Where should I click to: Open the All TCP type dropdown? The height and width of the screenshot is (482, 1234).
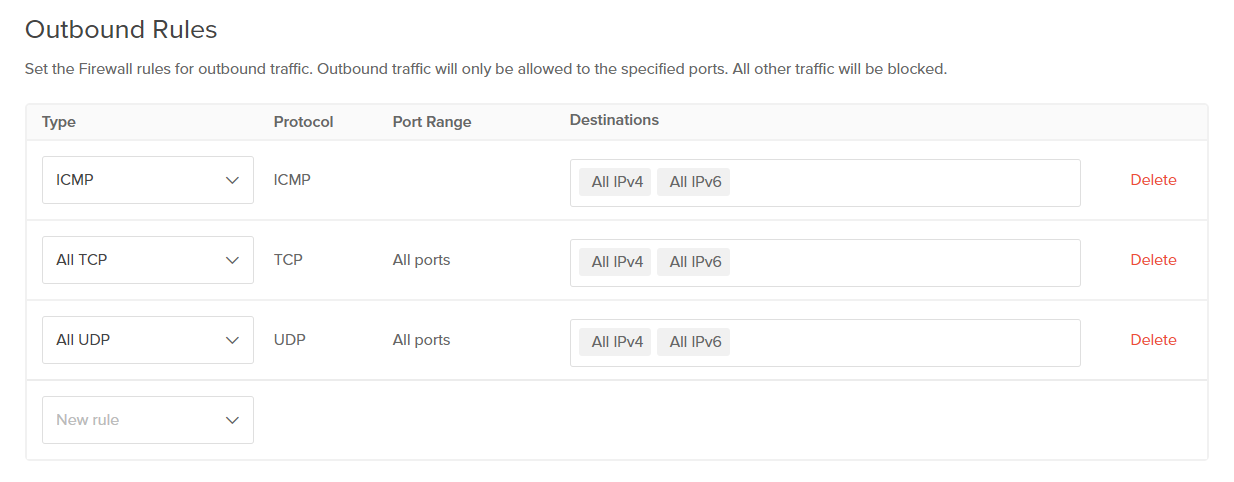(x=147, y=260)
